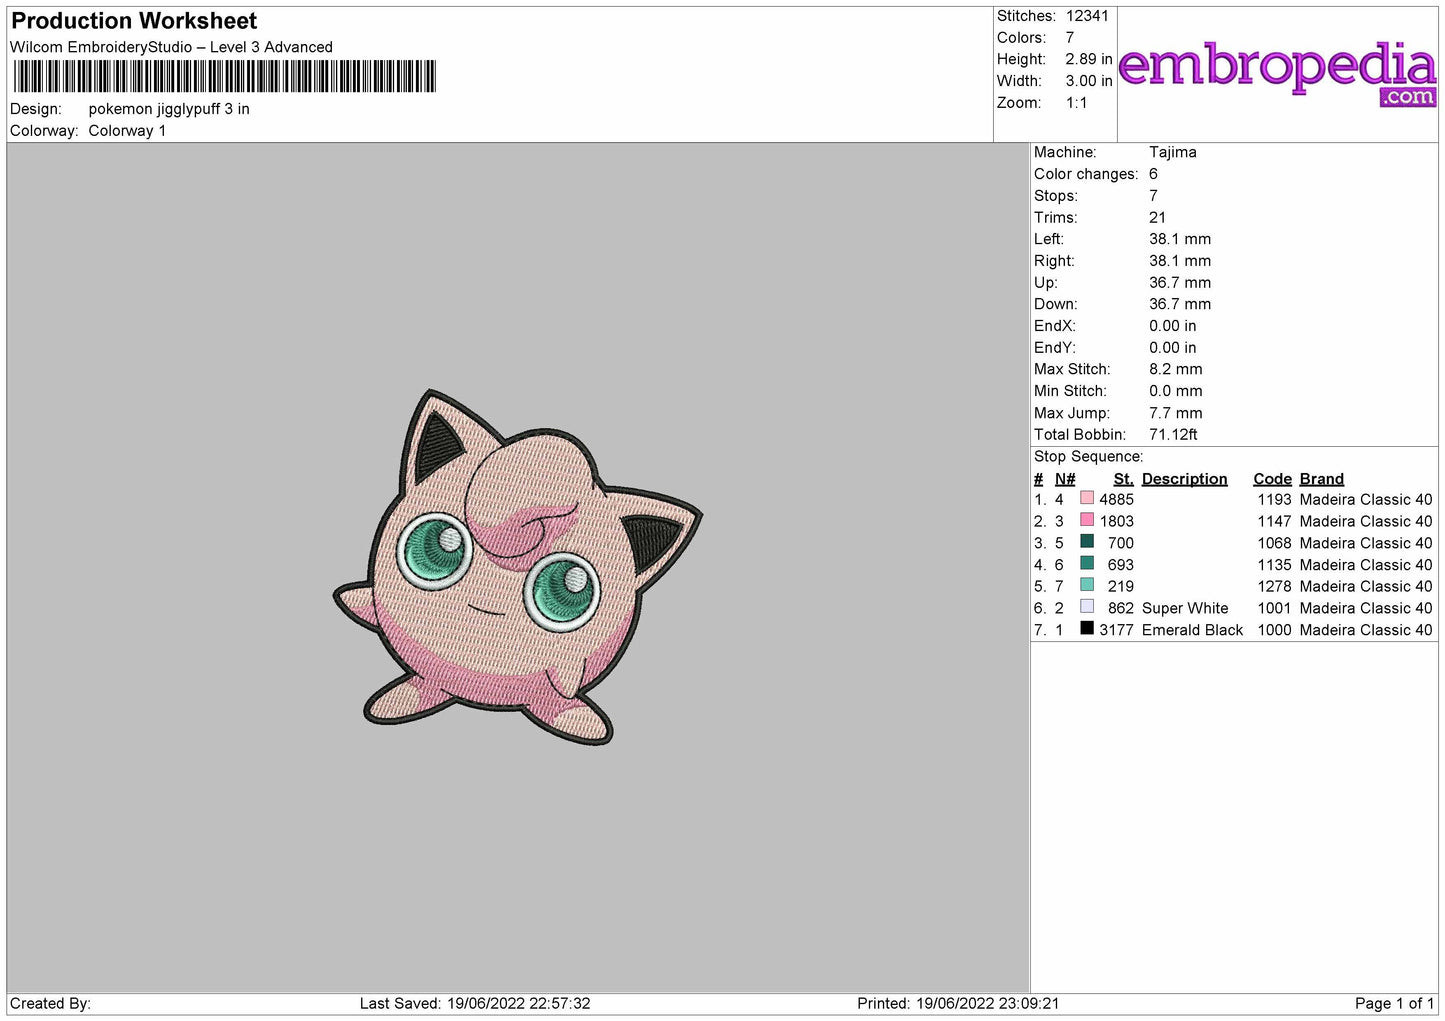Click the Jigglypuff embroidery design preview
Viewport: 1445px width, 1021px height.
518,567
